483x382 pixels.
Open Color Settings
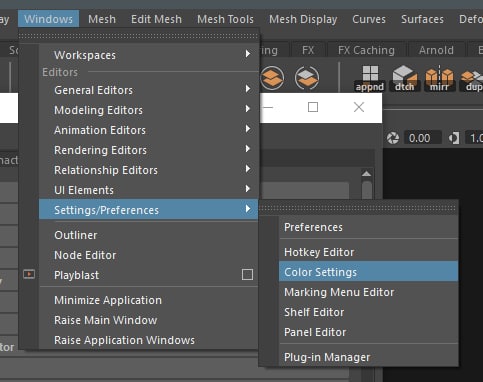pyautogui.click(x=369, y=272)
